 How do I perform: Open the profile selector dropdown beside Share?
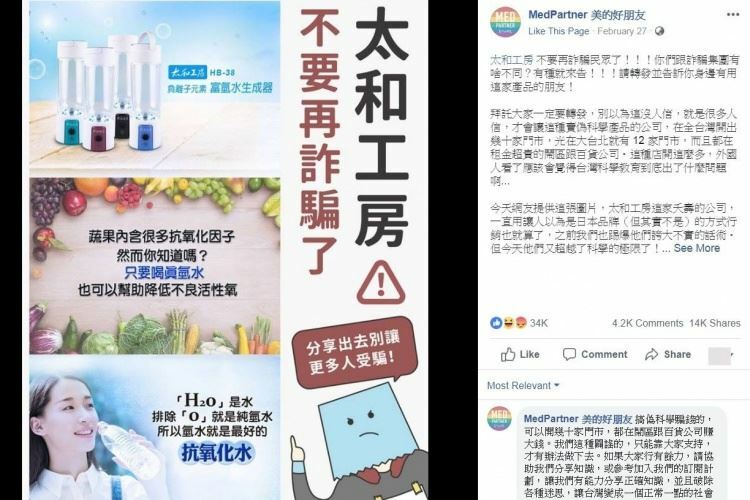pyautogui.click(x=720, y=356)
